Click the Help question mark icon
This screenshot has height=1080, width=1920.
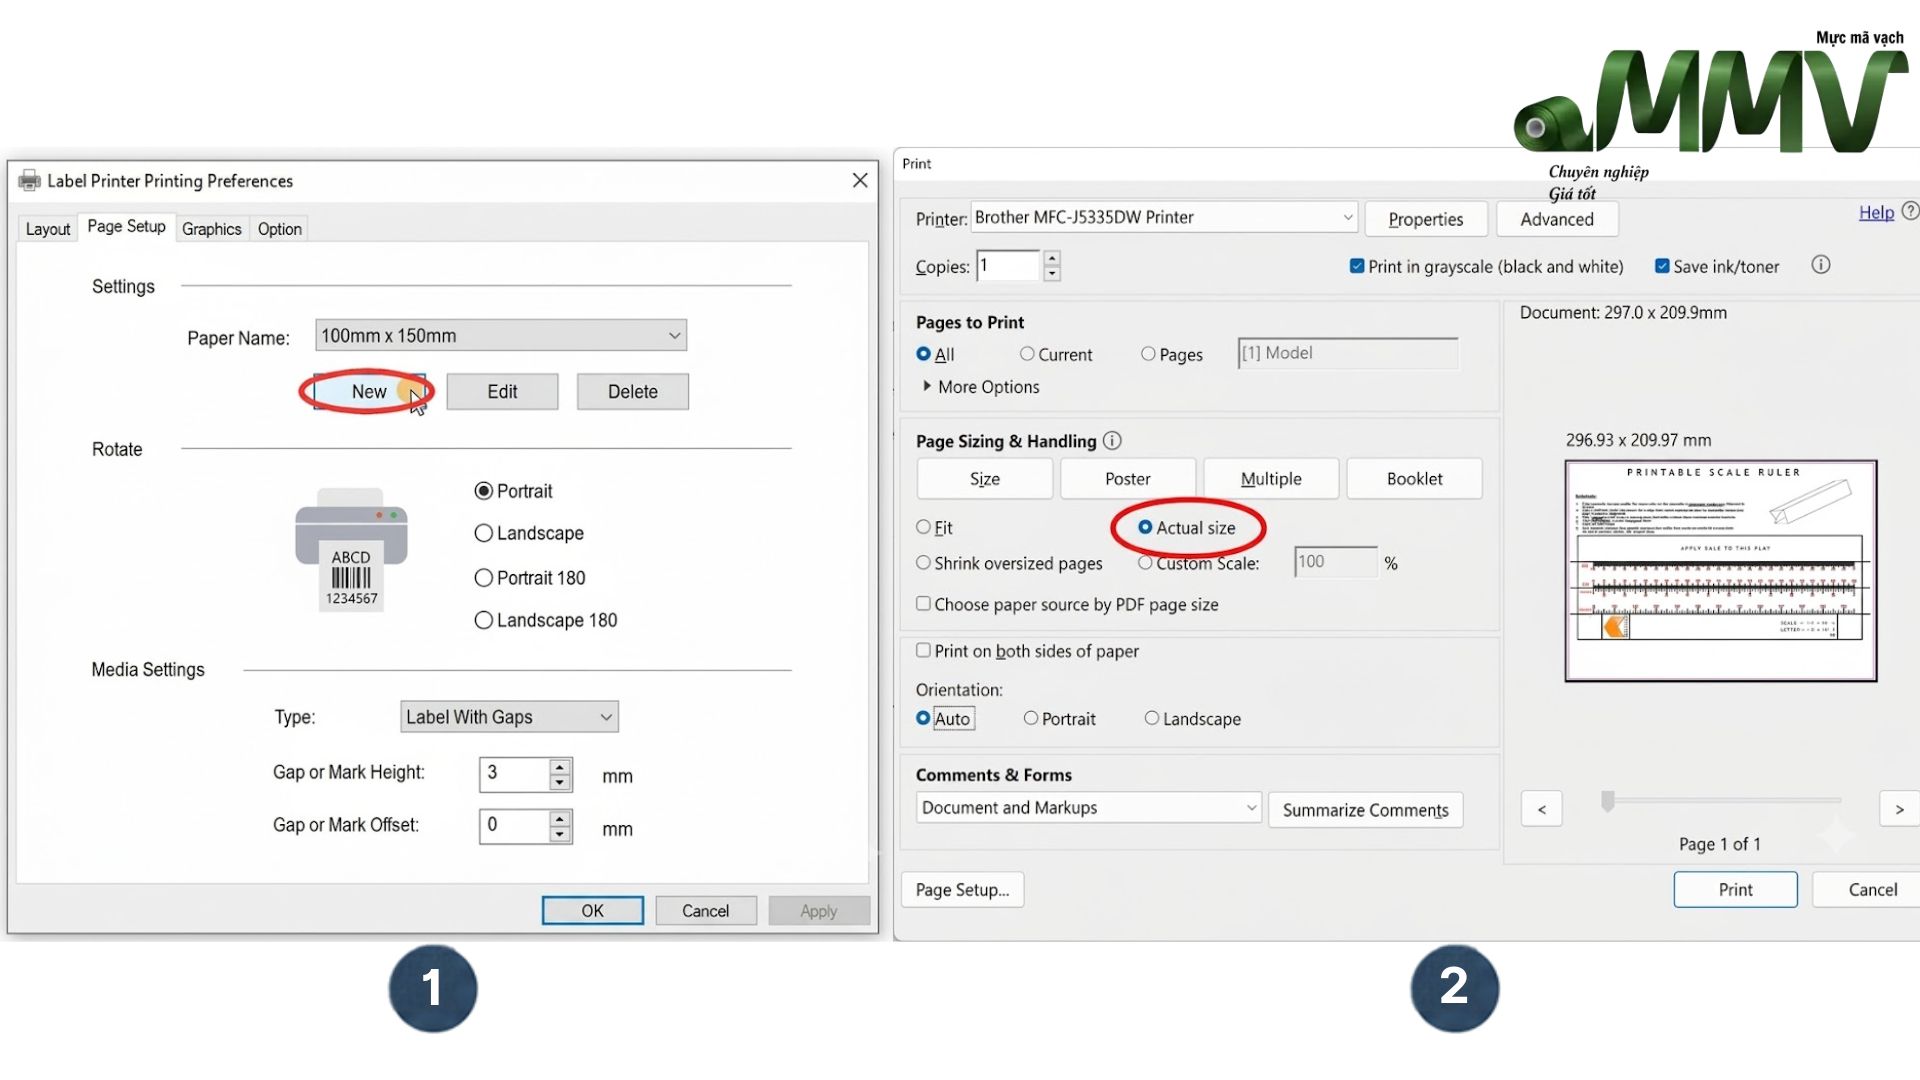click(1910, 211)
